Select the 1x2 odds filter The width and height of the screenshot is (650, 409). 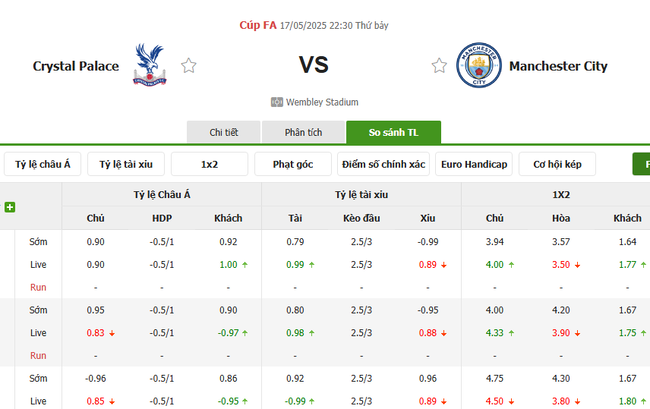coord(210,164)
